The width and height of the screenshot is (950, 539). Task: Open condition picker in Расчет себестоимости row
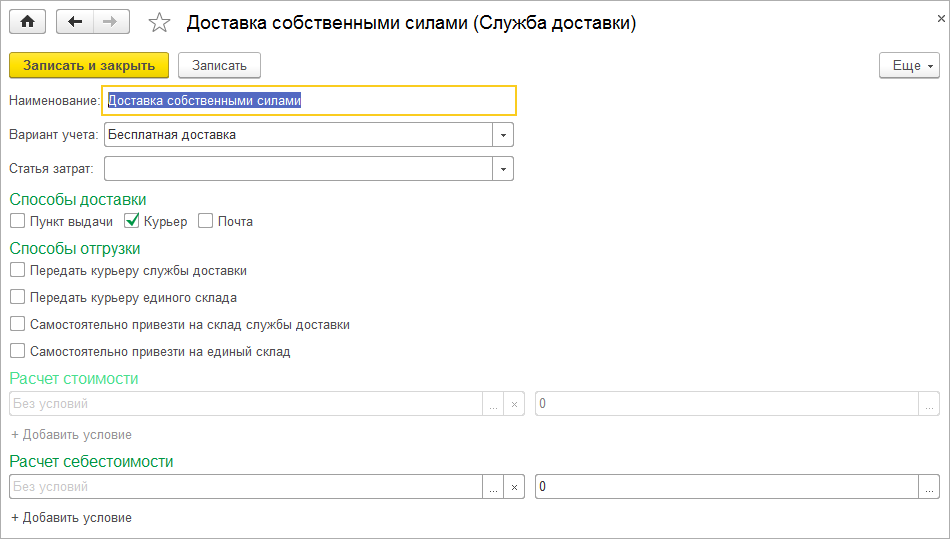click(x=492, y=487)
